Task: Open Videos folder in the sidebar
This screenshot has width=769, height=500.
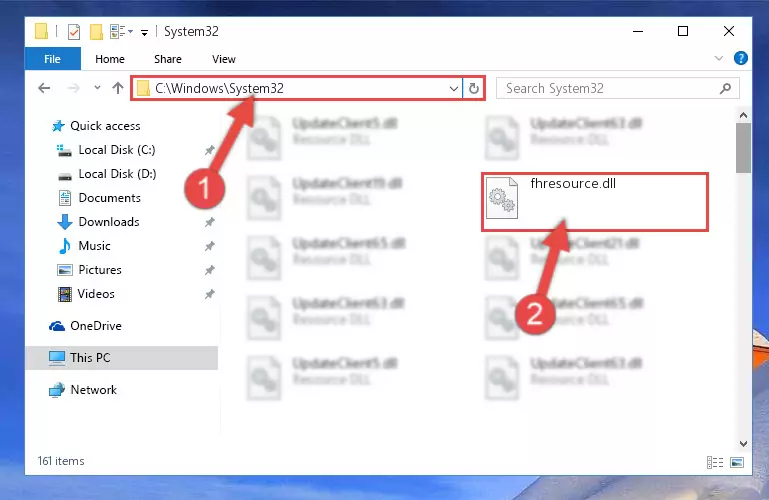Action: 96,294
